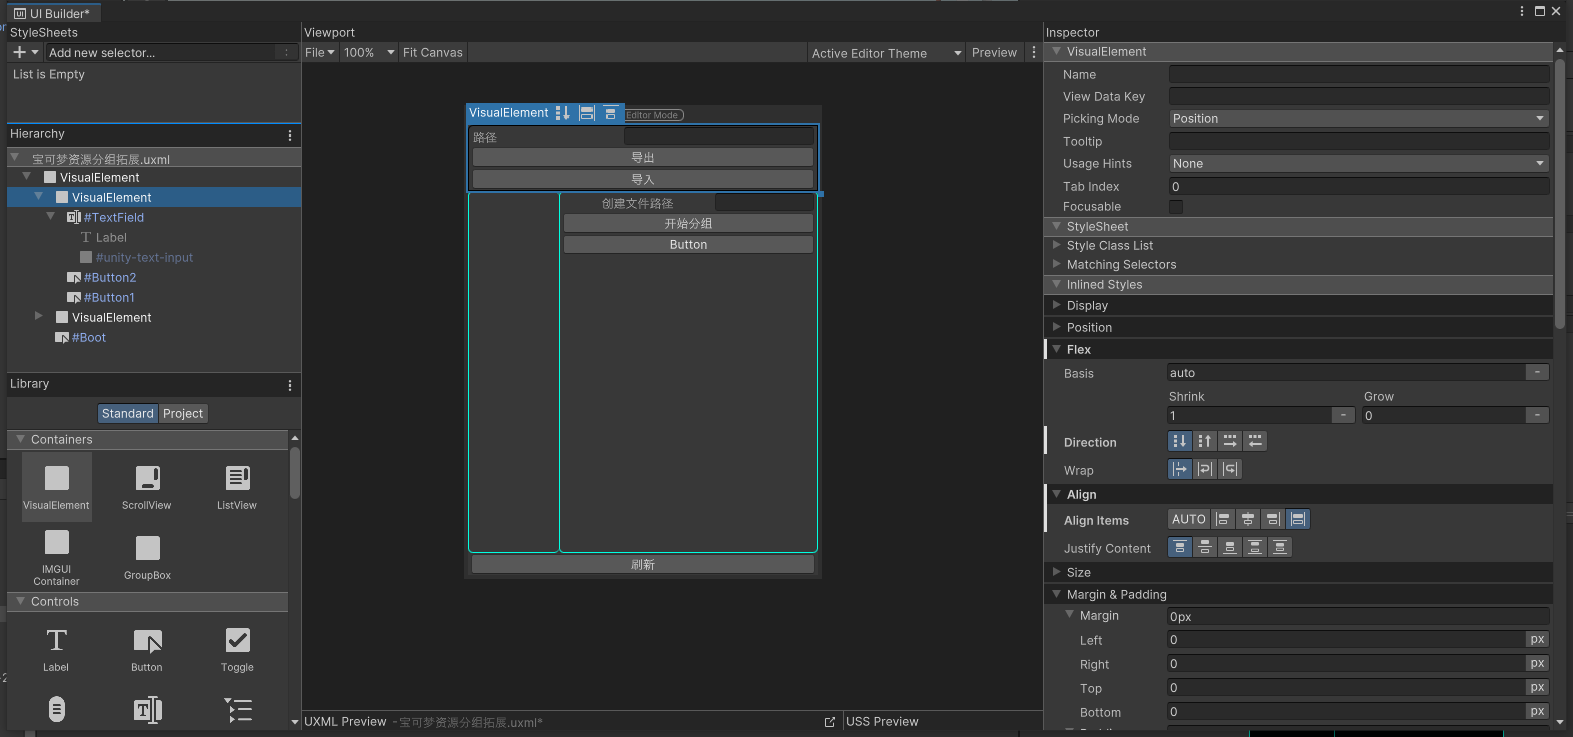
Task: Pick the TextField control icon in Library
Action: [148, 709]
